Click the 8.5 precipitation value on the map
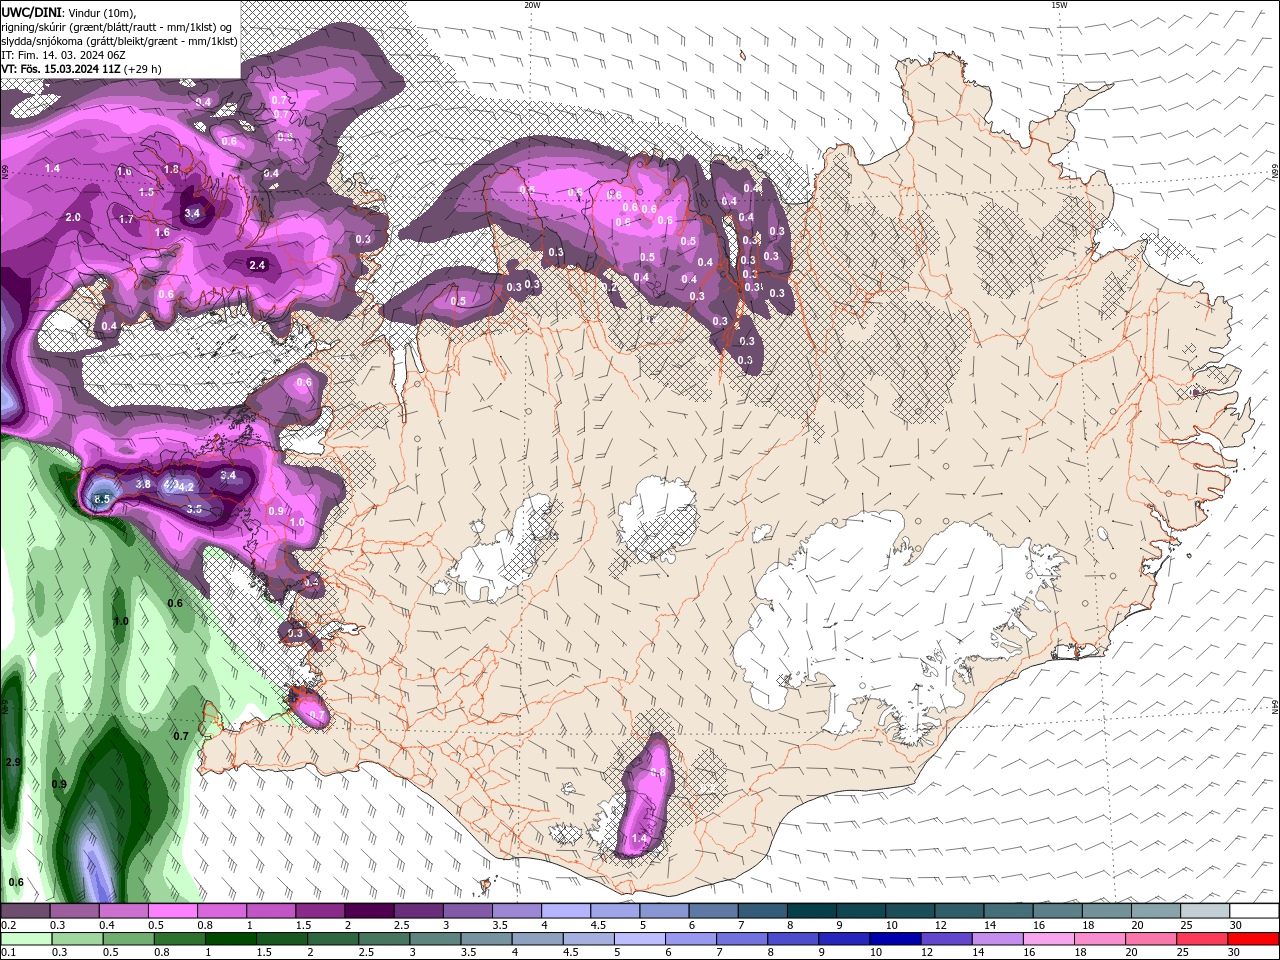The image size is (1280, 960). tap(101, 498)
